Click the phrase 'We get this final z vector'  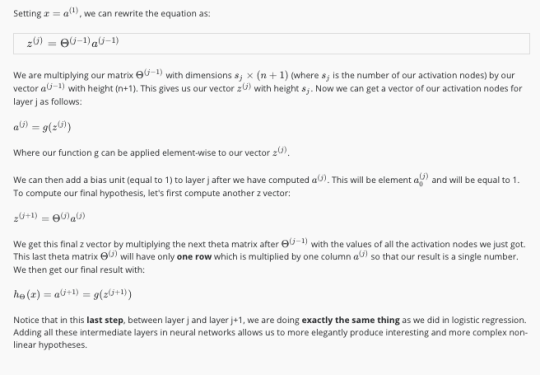(x=62, y=244)
